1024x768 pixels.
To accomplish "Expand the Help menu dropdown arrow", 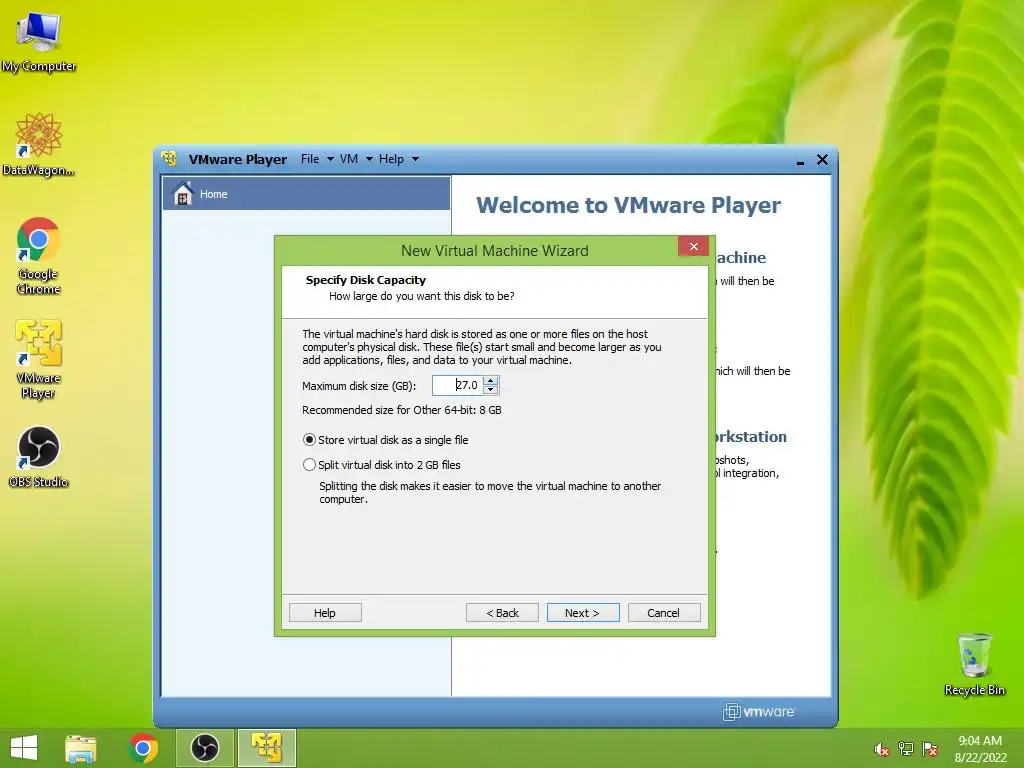I will [x=415, y=159].
